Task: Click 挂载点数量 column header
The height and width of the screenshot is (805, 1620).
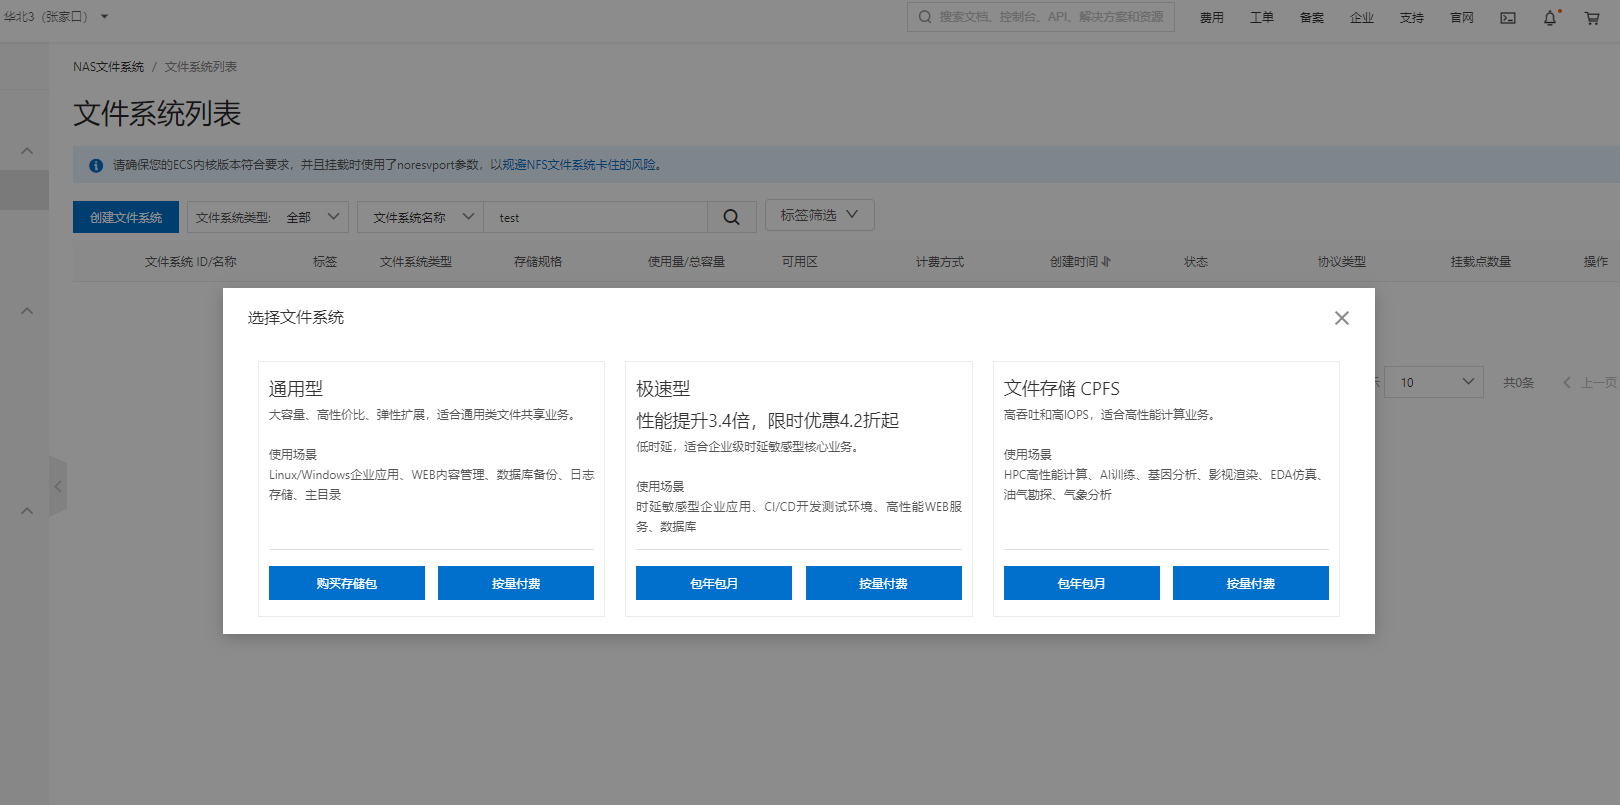Action: (x=1481, y=262)
